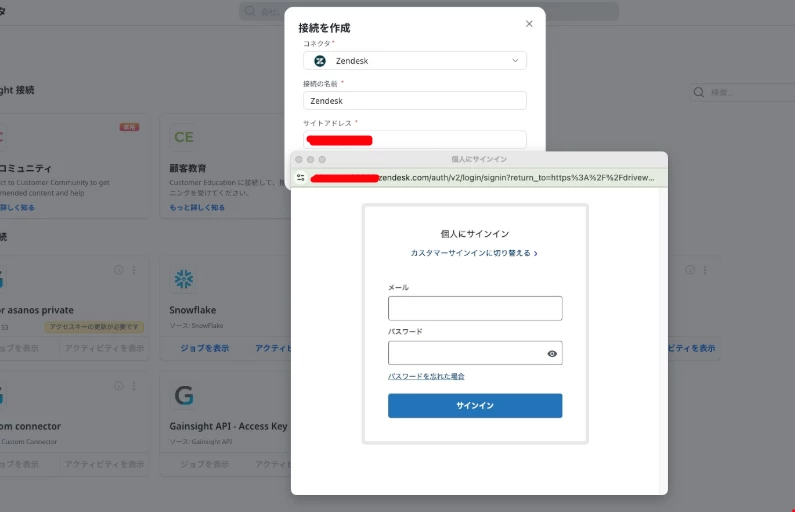This screenshot has height=512, width=795.
Task: Close the 接続を作成 dialog with X
Action: coord(529,24)
